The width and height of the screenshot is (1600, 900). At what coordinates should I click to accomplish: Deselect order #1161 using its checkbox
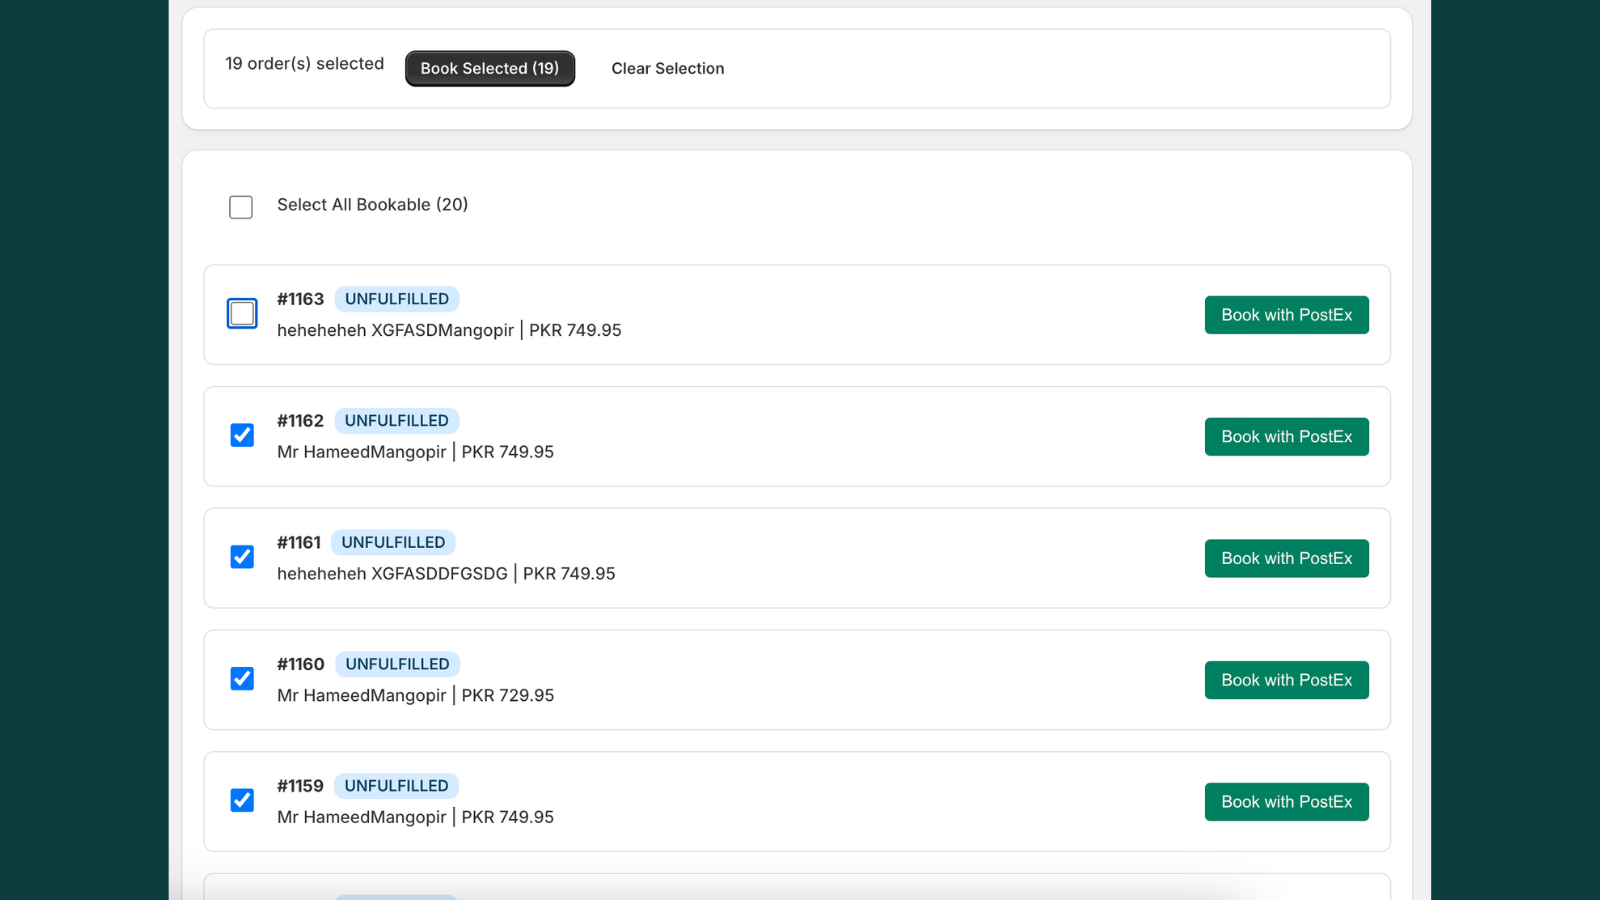pyautogui.click(x=242, y=557)
